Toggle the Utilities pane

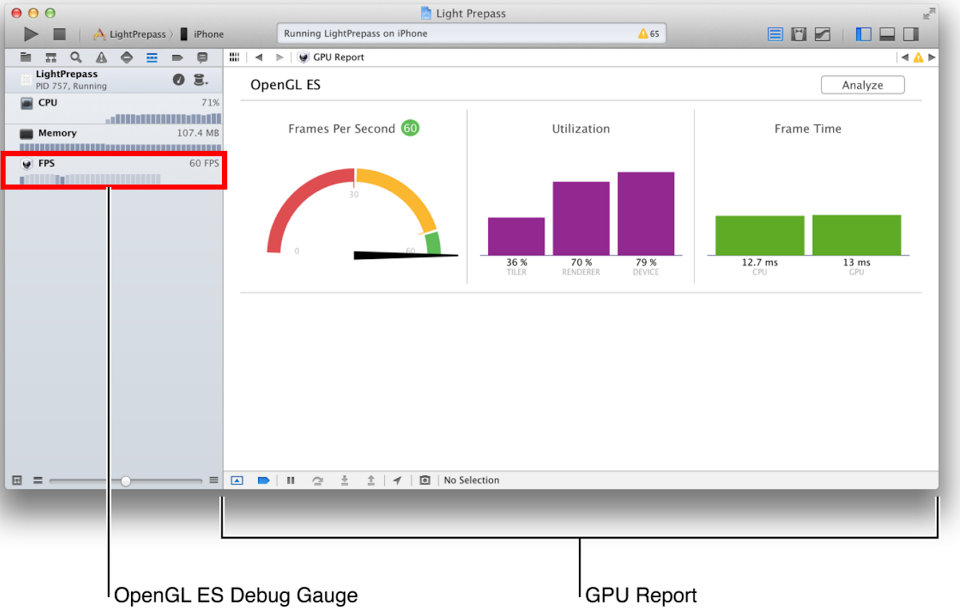[911, 34]
